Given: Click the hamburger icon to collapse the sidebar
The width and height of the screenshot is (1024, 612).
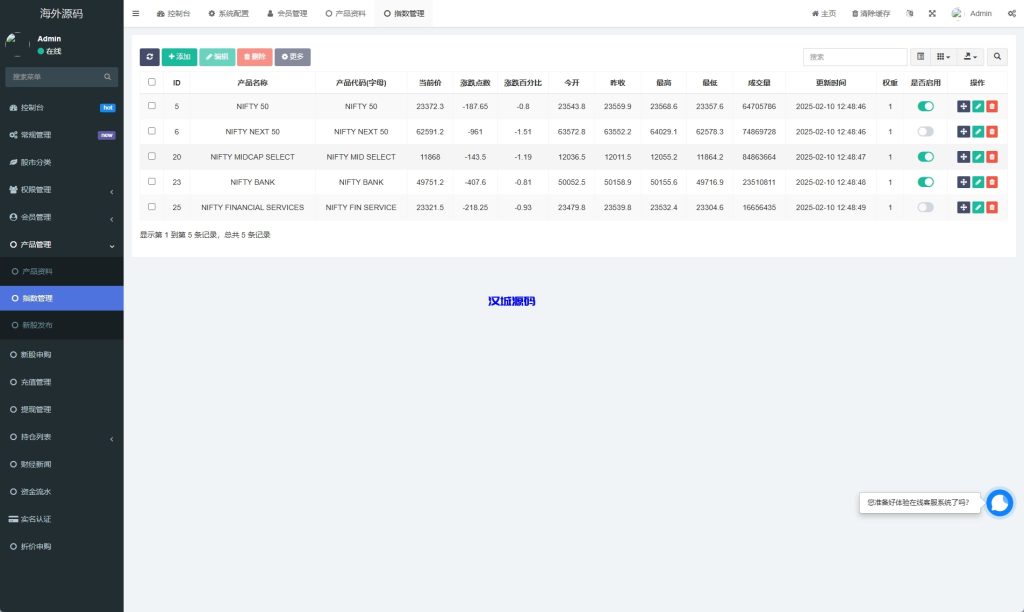Looking at the screenshot, I should pyautogui.click(x=135, y=13).
